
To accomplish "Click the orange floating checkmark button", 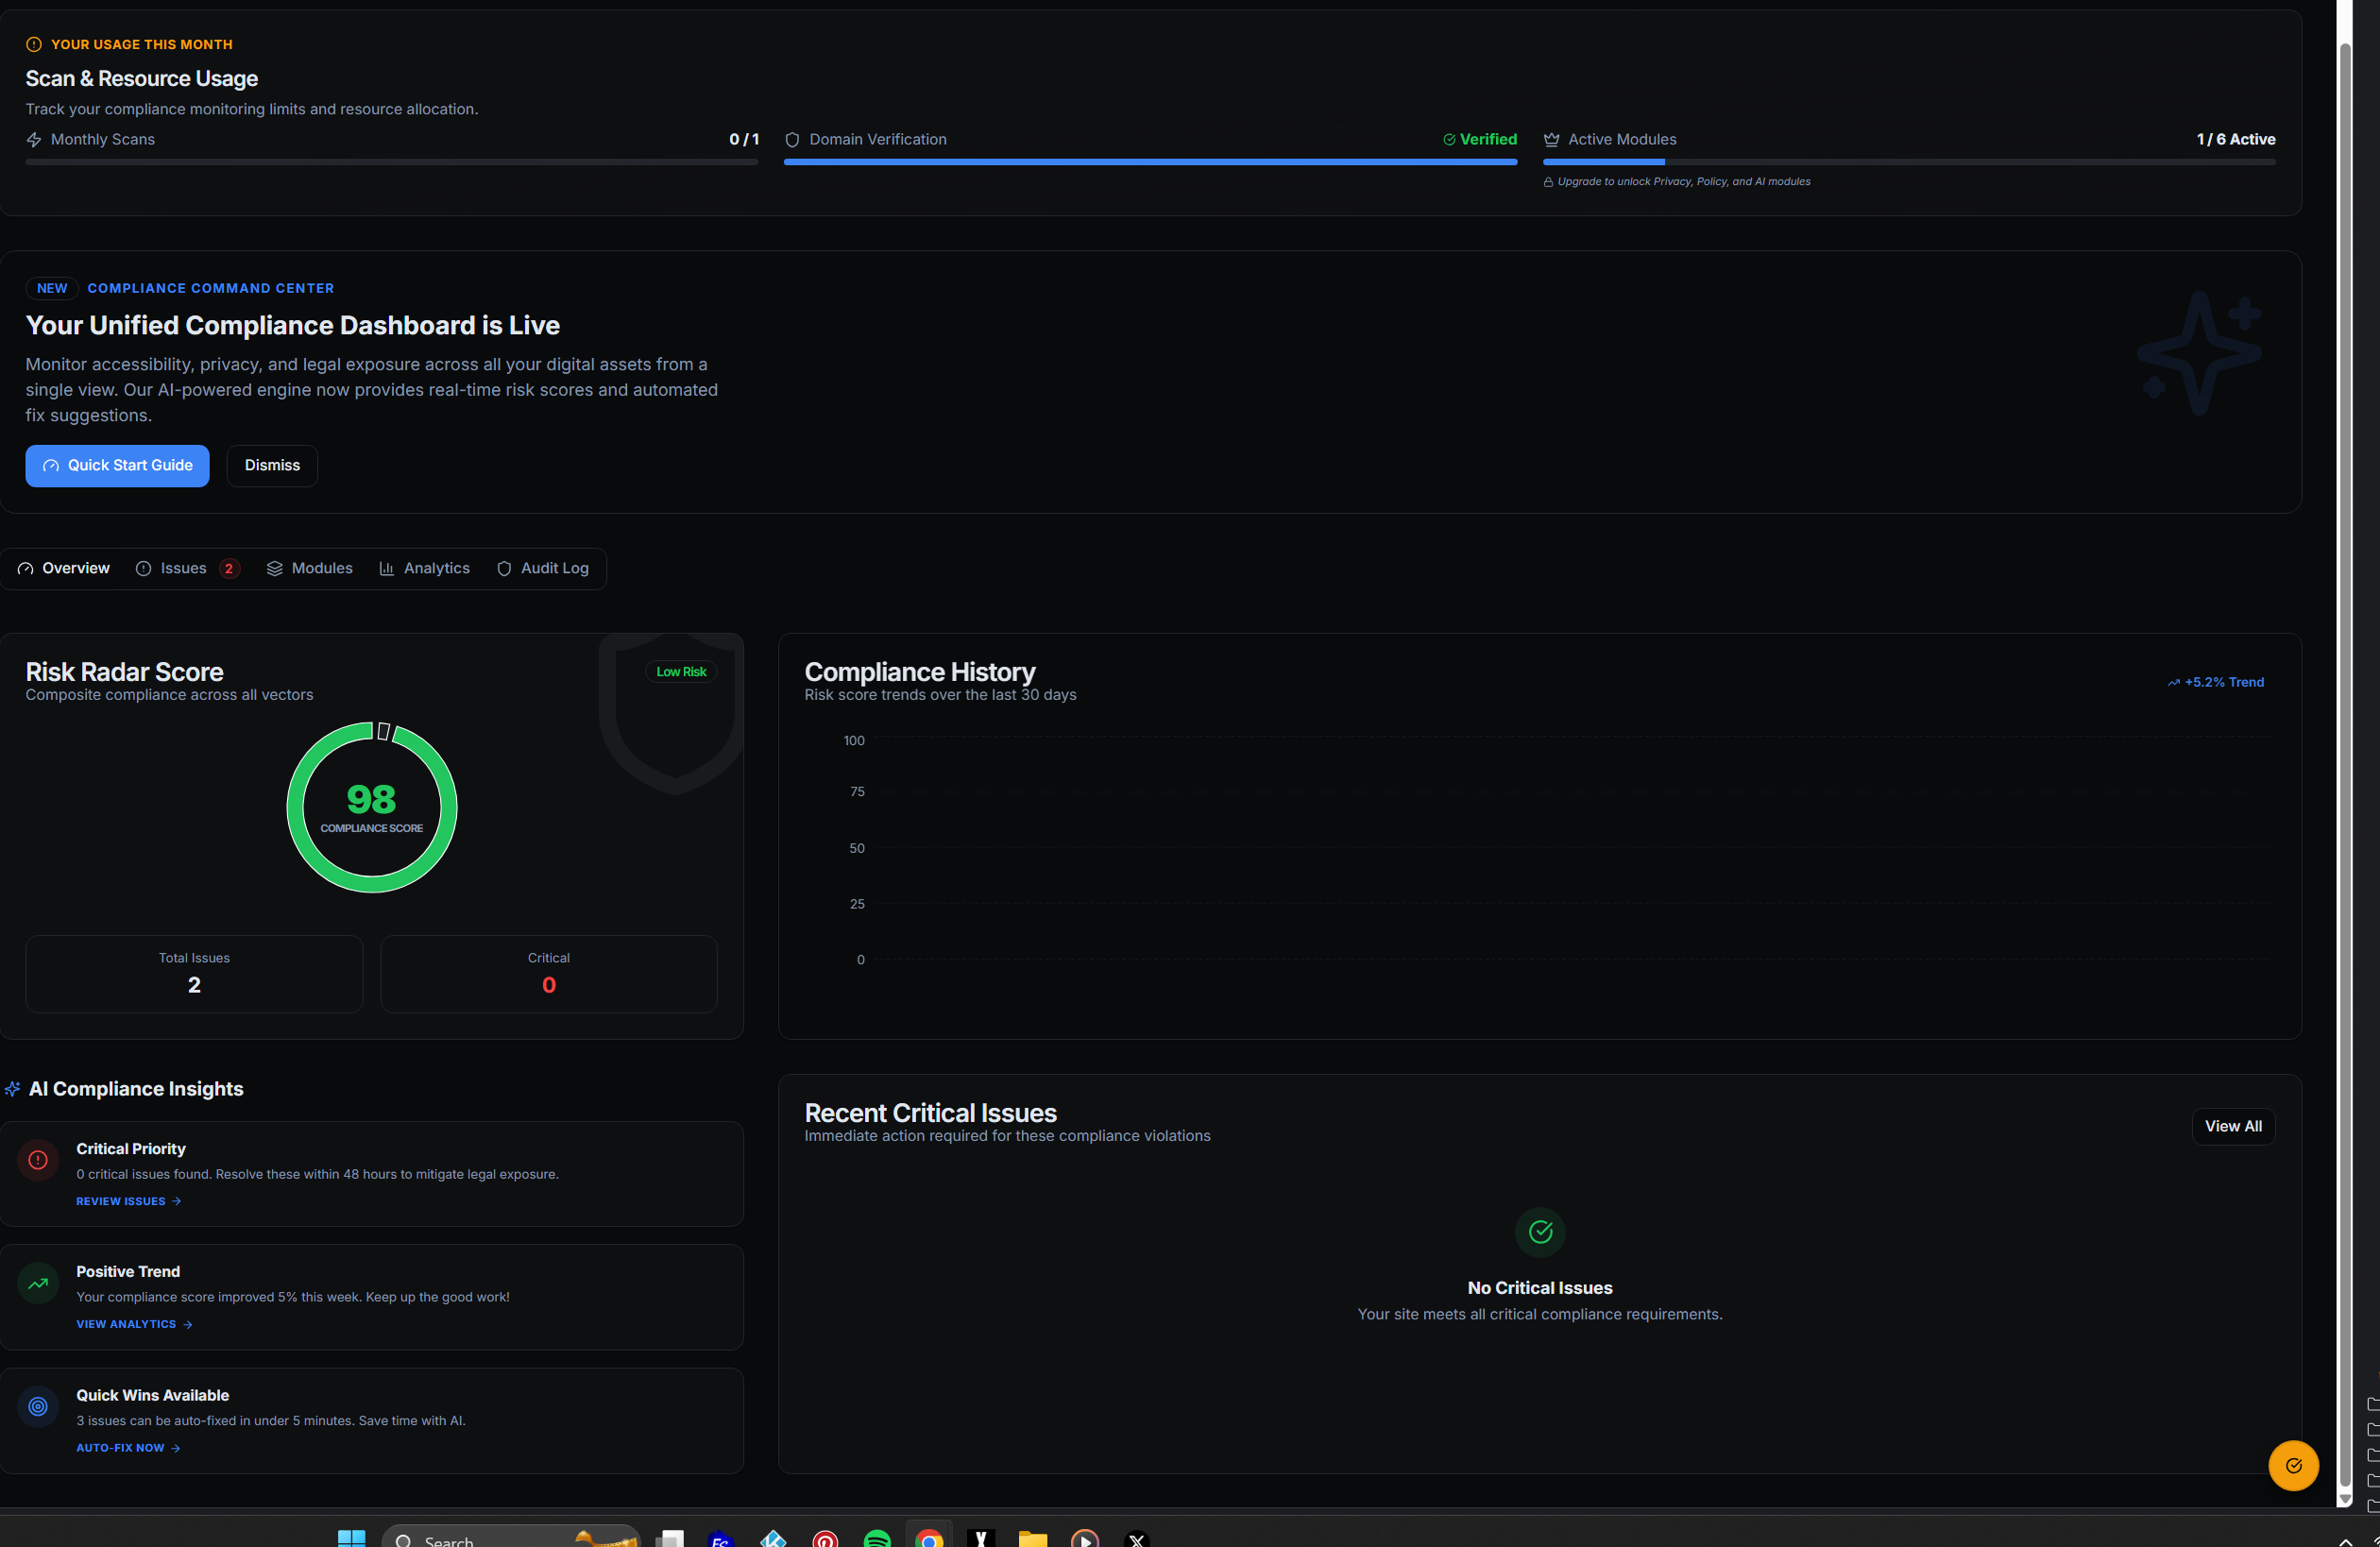I will pyautogui.click(x=2293, y=1465).
